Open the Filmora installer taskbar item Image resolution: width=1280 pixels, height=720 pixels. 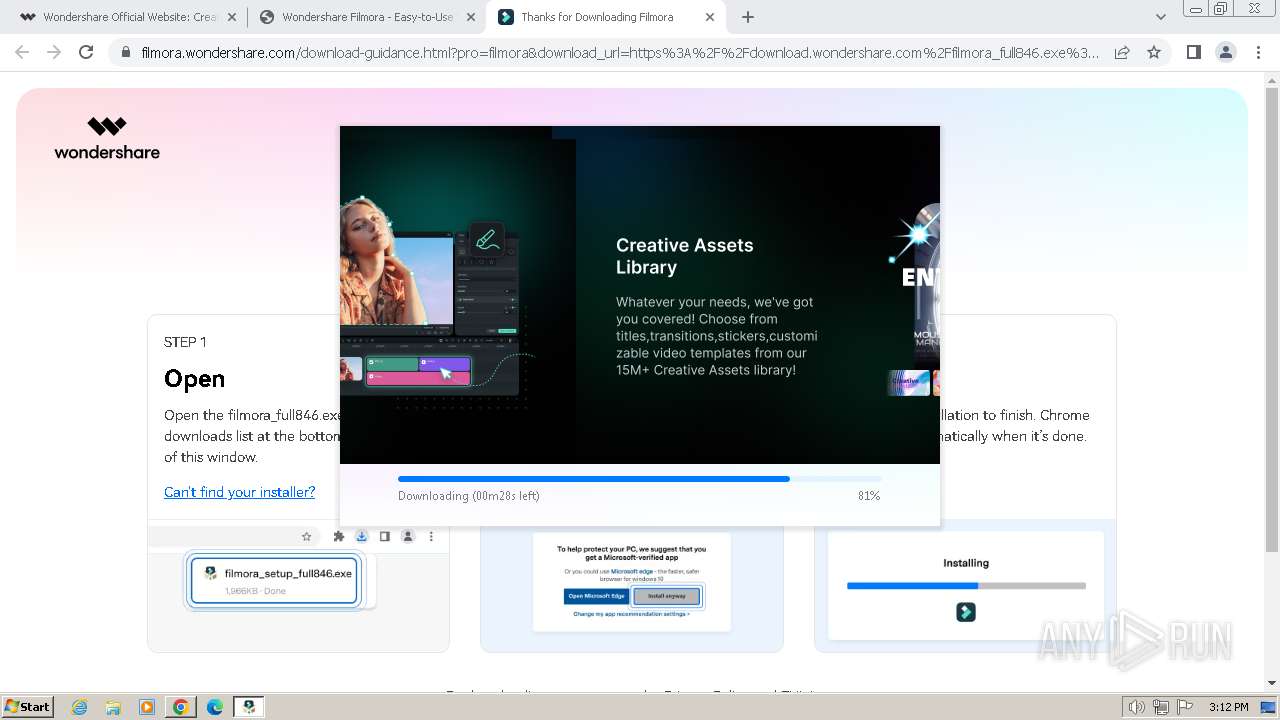tap(249, 707)
